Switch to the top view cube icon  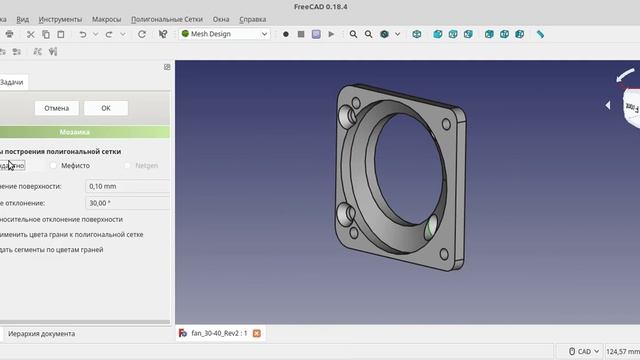(x=453, y=34)
